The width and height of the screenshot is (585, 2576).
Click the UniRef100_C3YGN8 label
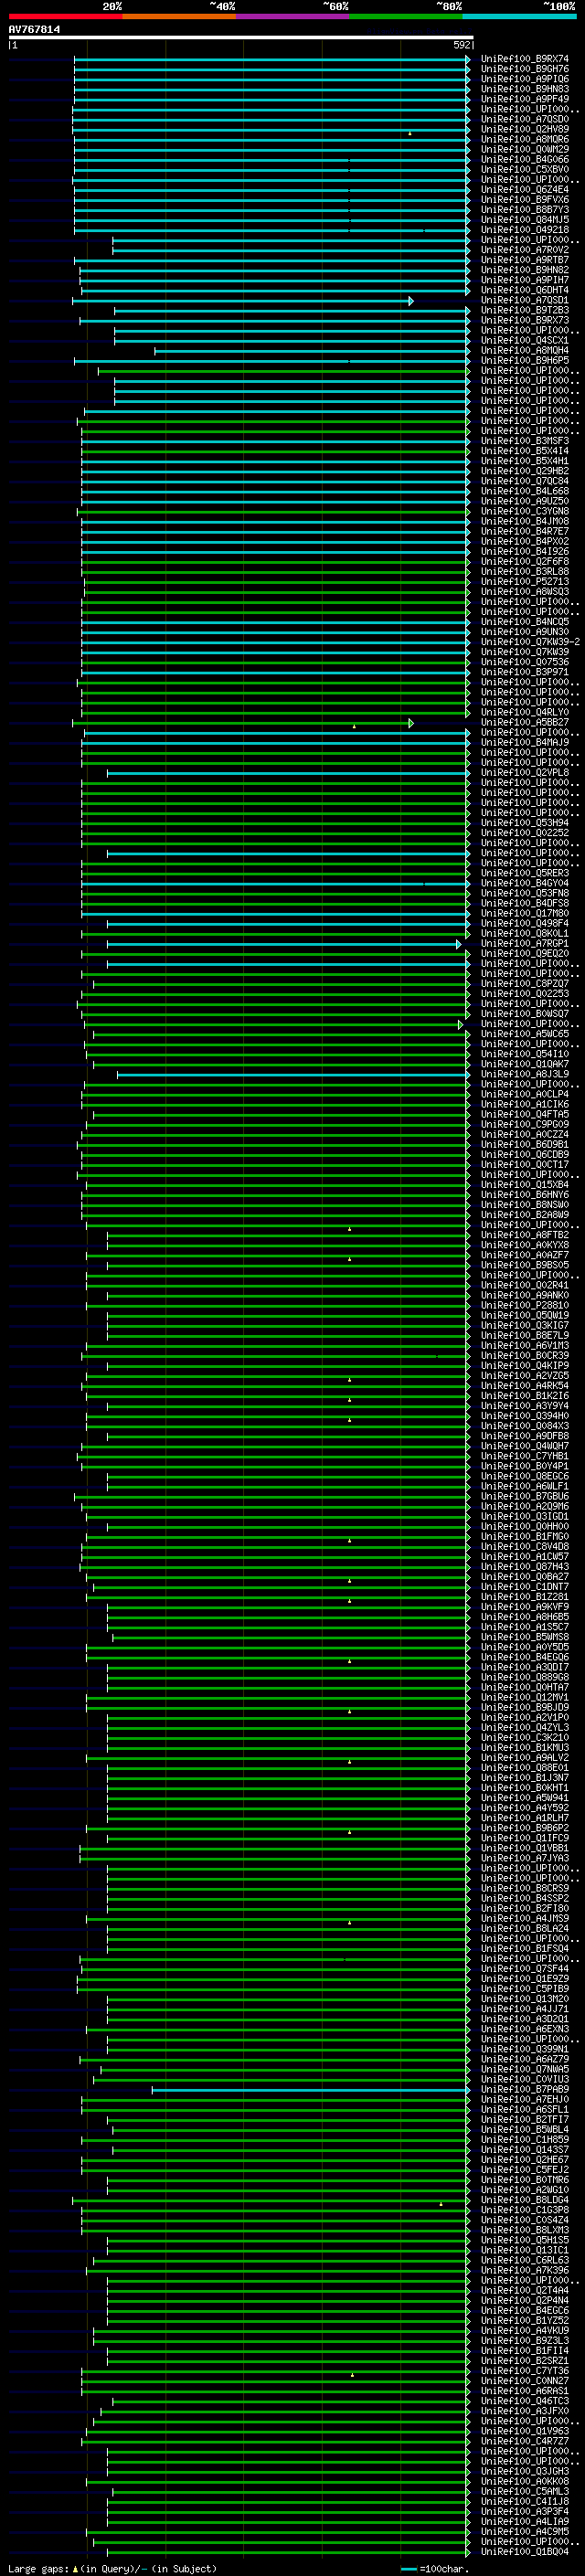525,511
